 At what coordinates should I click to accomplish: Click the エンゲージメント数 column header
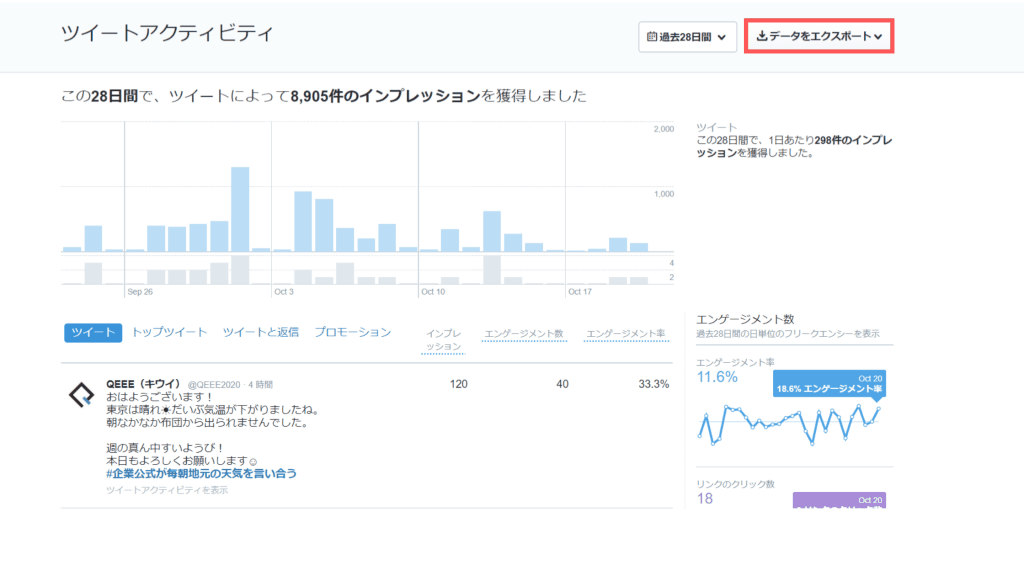[524, 334]
